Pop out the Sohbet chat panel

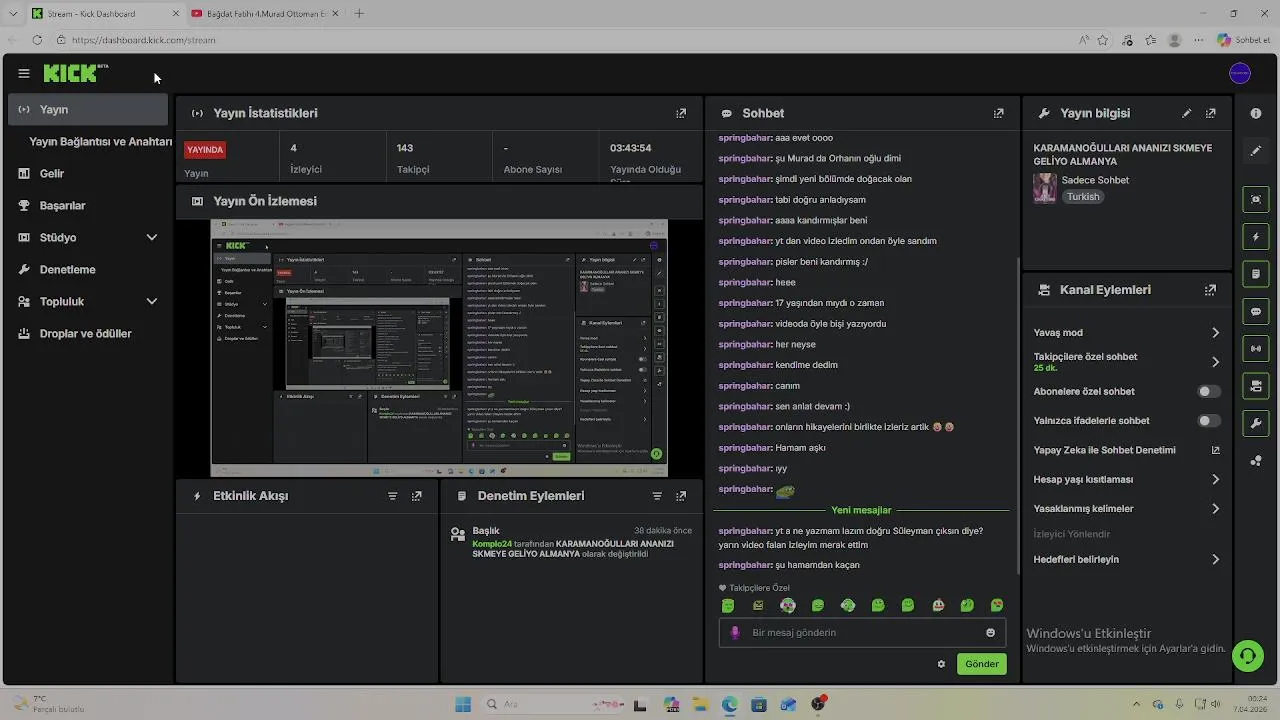[998, 114]
